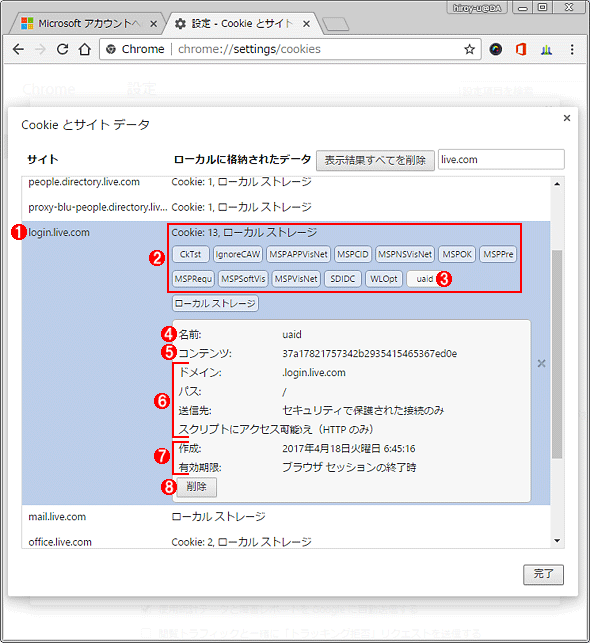Viewport: 590px width, 643px height.
Task: Select the MSPNSVisNet cookie chip
Action: tap(405, 254)
